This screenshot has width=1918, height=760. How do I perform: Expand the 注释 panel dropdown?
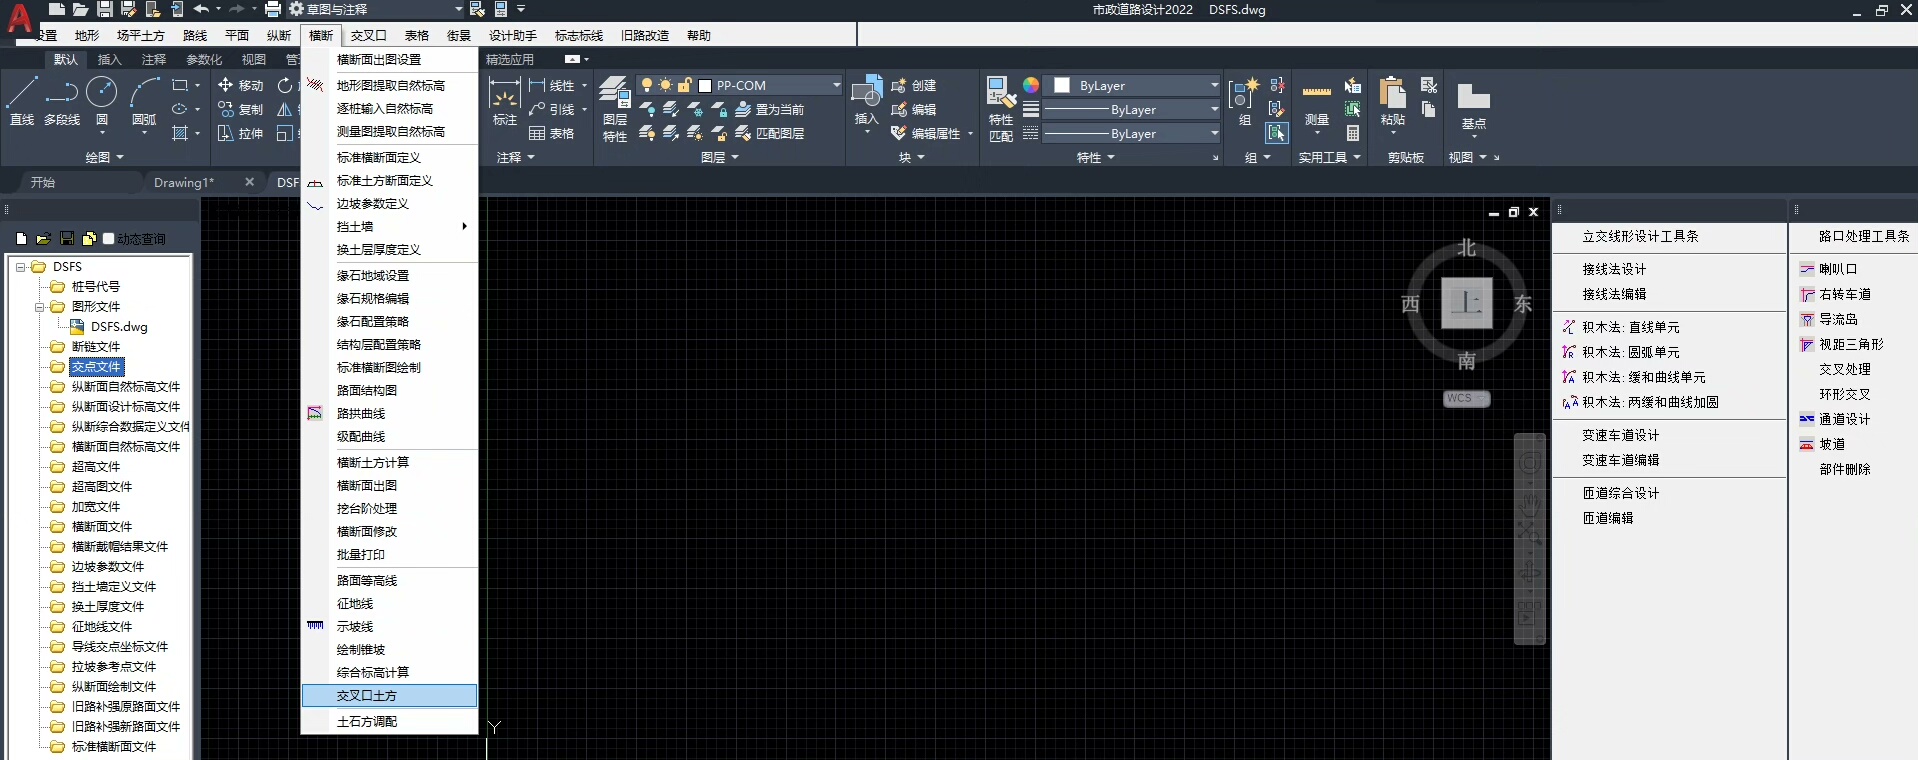tap(516, 157)
